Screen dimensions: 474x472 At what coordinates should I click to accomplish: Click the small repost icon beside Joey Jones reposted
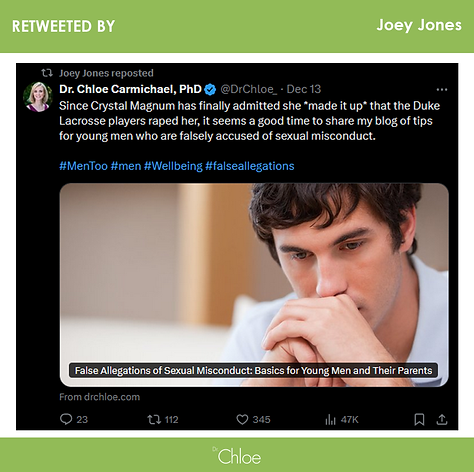(47, 73)
